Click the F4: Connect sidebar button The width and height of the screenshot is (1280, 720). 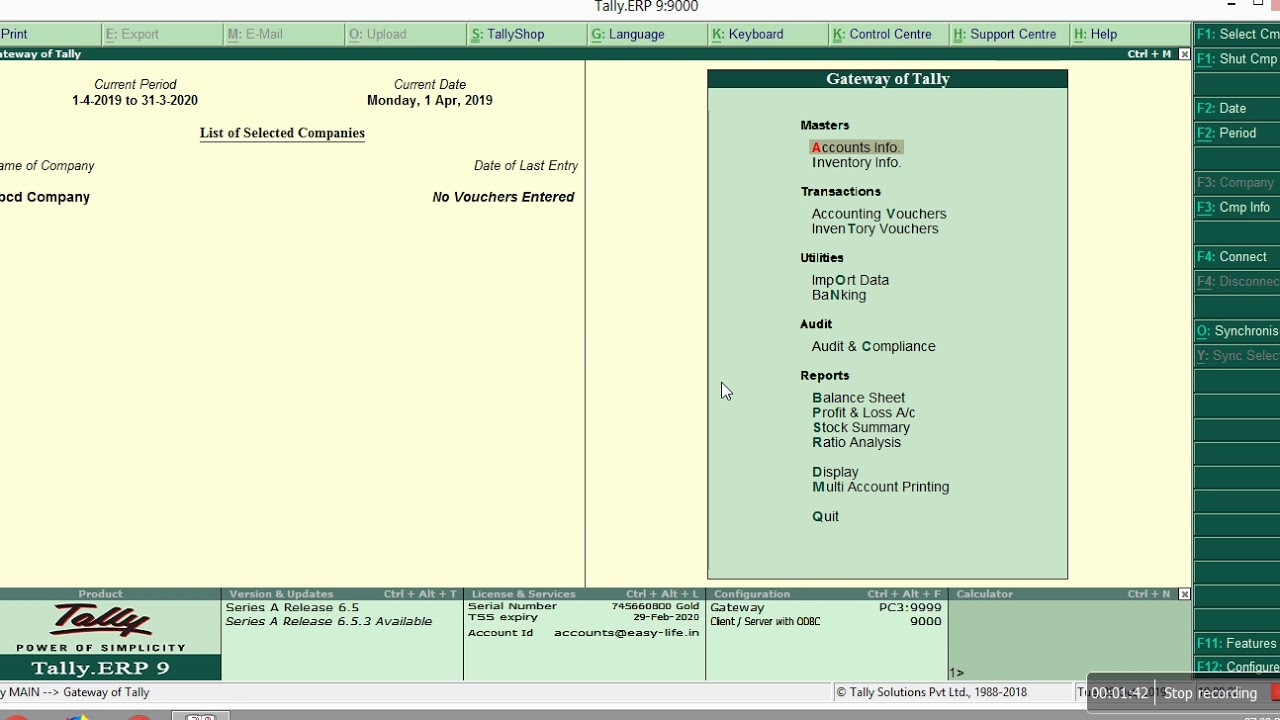[1237, 257]
